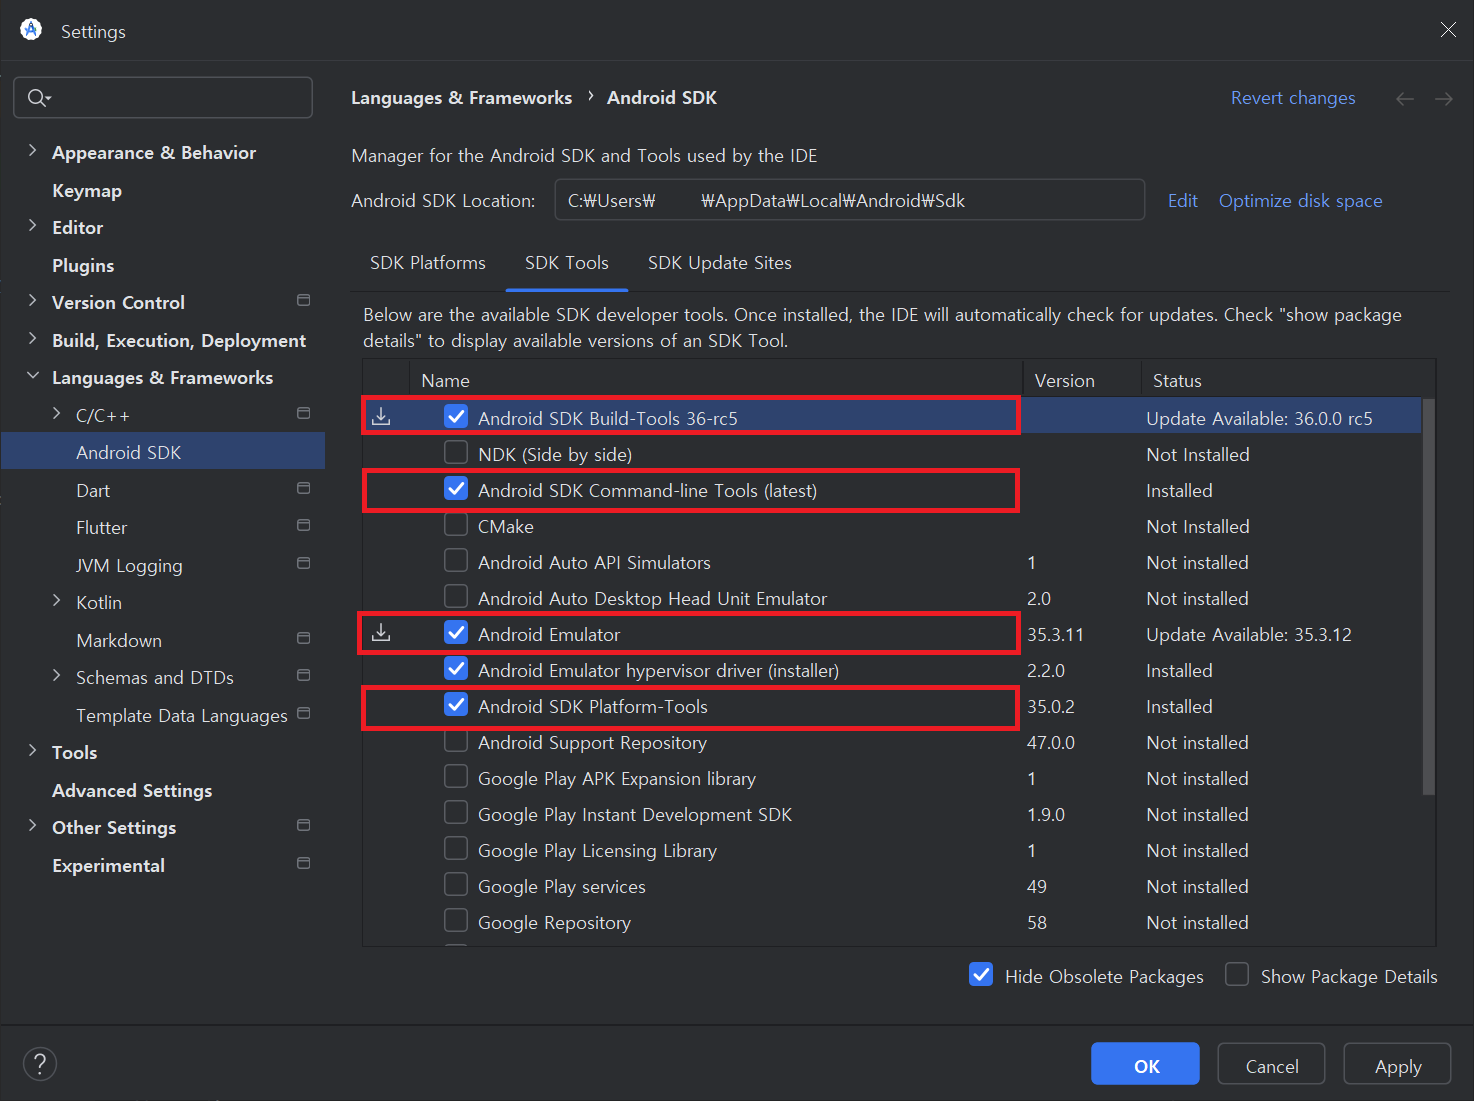
Task: Click the download icon beside Build-Tools 36-rc5
Action: (x=381, y=416)
